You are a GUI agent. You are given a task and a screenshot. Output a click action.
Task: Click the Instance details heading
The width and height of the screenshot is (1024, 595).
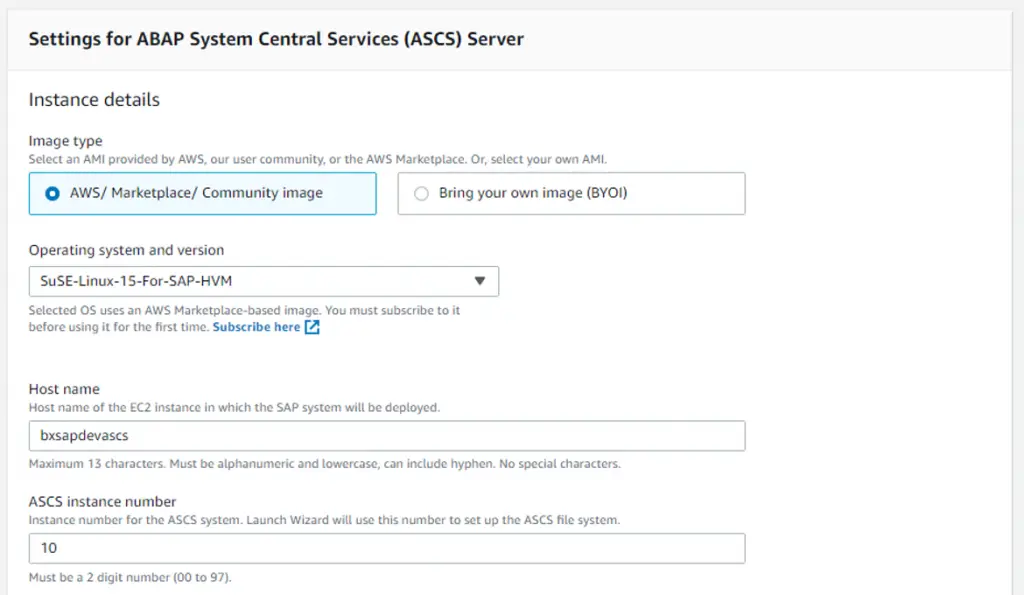(94, 99)
